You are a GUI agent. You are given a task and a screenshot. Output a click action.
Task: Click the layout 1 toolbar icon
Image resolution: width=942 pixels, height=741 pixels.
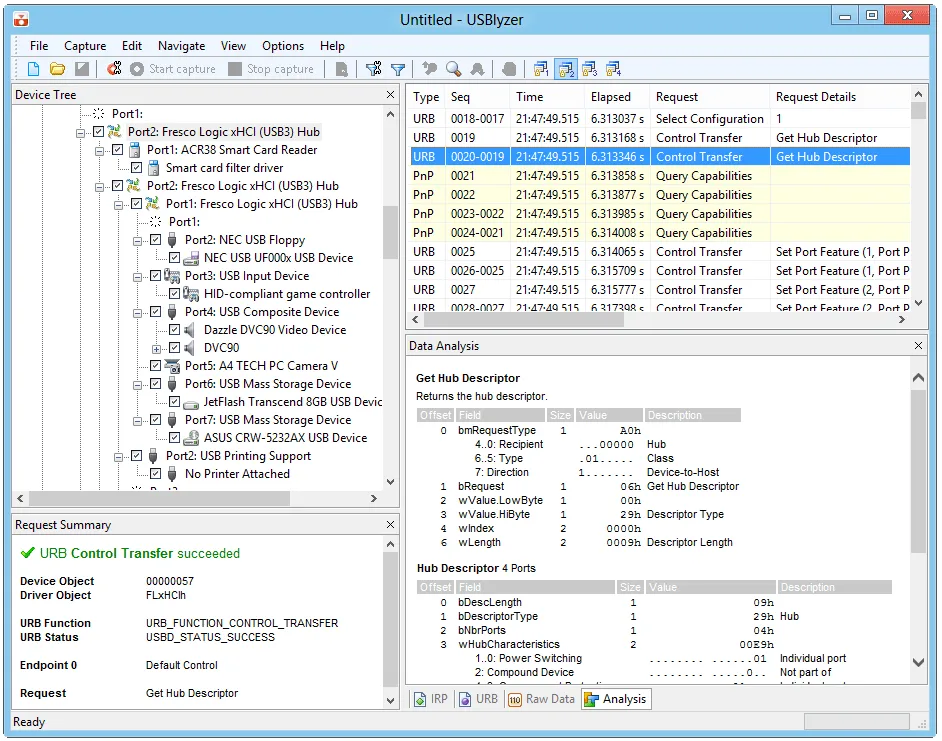pos(541,69)
